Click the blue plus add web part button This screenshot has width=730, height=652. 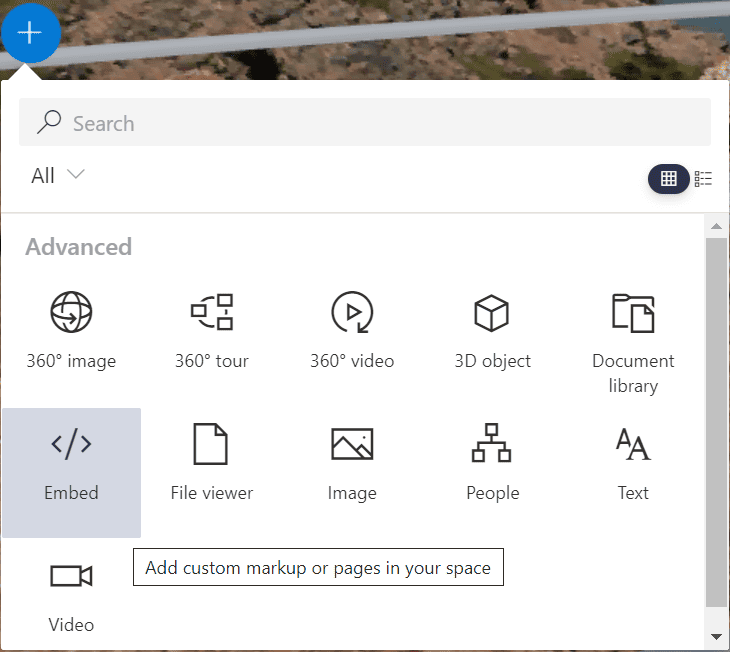pos(31,33)
